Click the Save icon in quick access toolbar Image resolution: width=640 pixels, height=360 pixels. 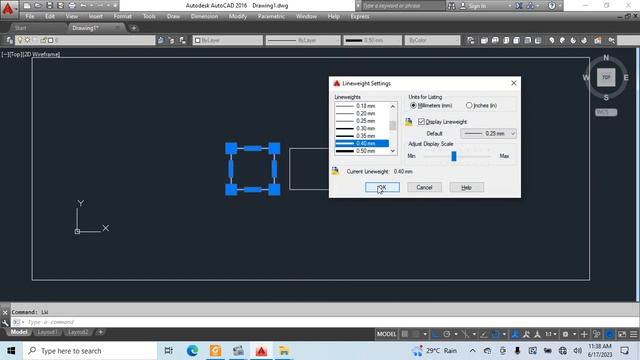point(49,6)
